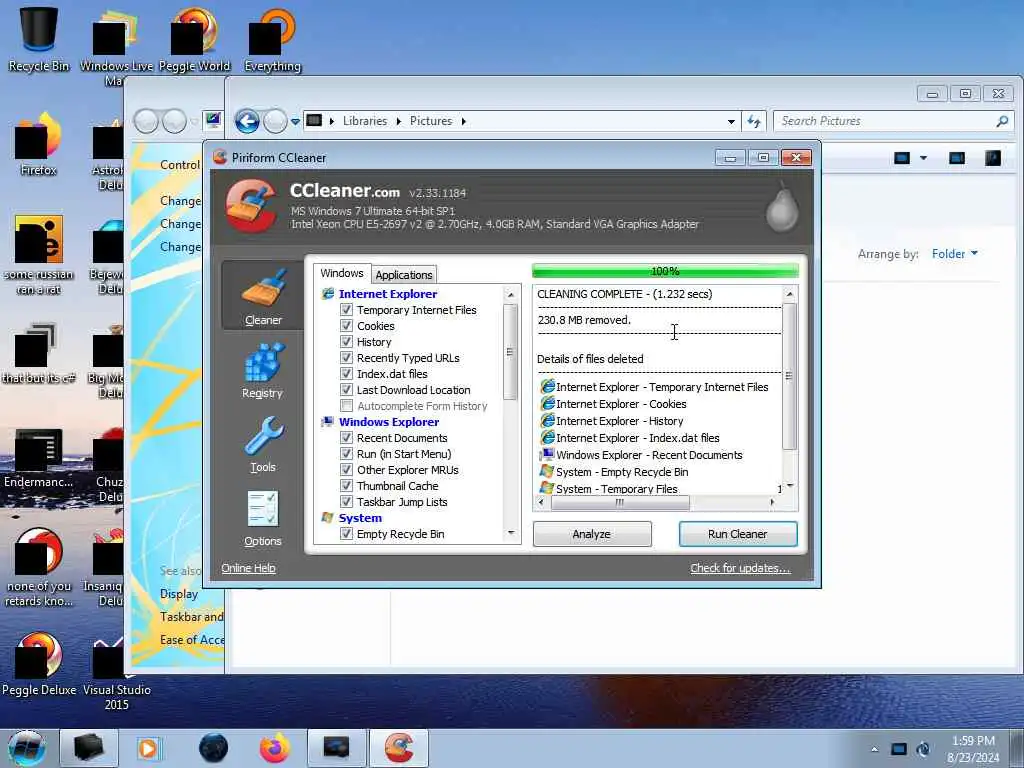Select the Peggle World desktop icon
The width and height of the screenshot is (1024, 768).
pyautogui.click(x=195, y=39)
